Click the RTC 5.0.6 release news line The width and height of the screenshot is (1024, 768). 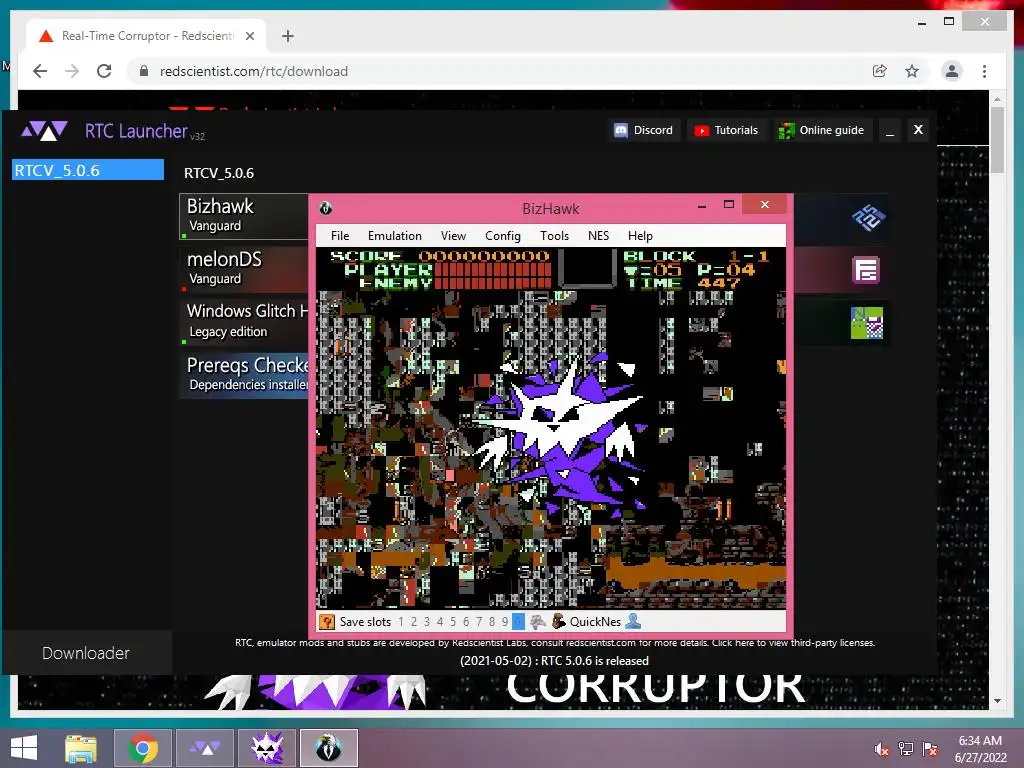(x=554, y=661)
